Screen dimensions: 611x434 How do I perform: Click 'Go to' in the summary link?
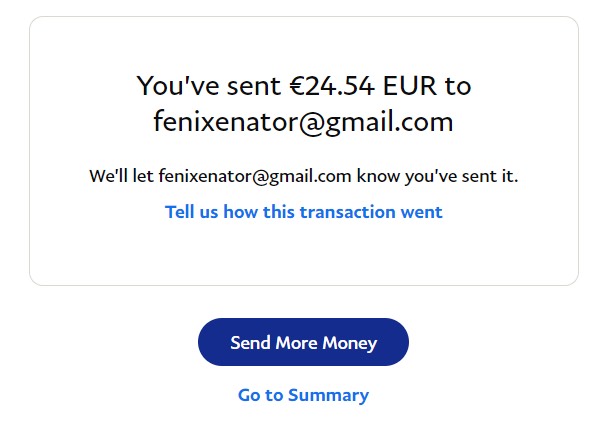[x=260, y=395]
